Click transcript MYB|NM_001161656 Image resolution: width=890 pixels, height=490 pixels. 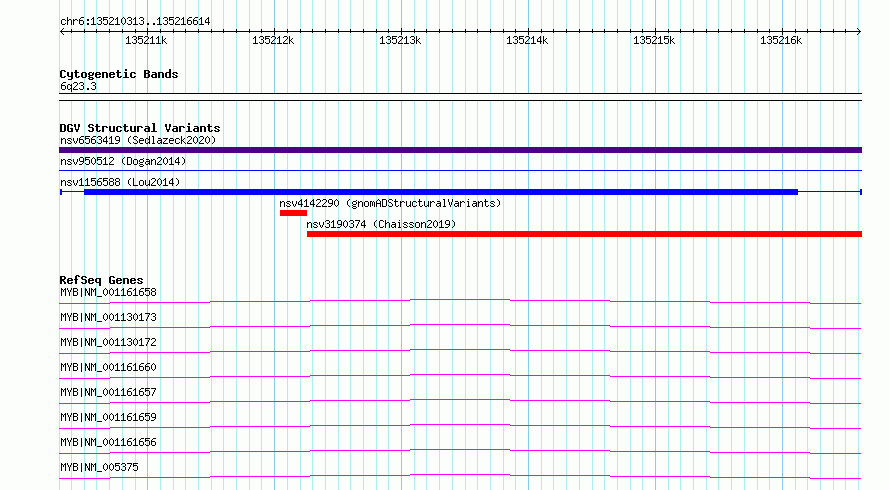point(108,442)
